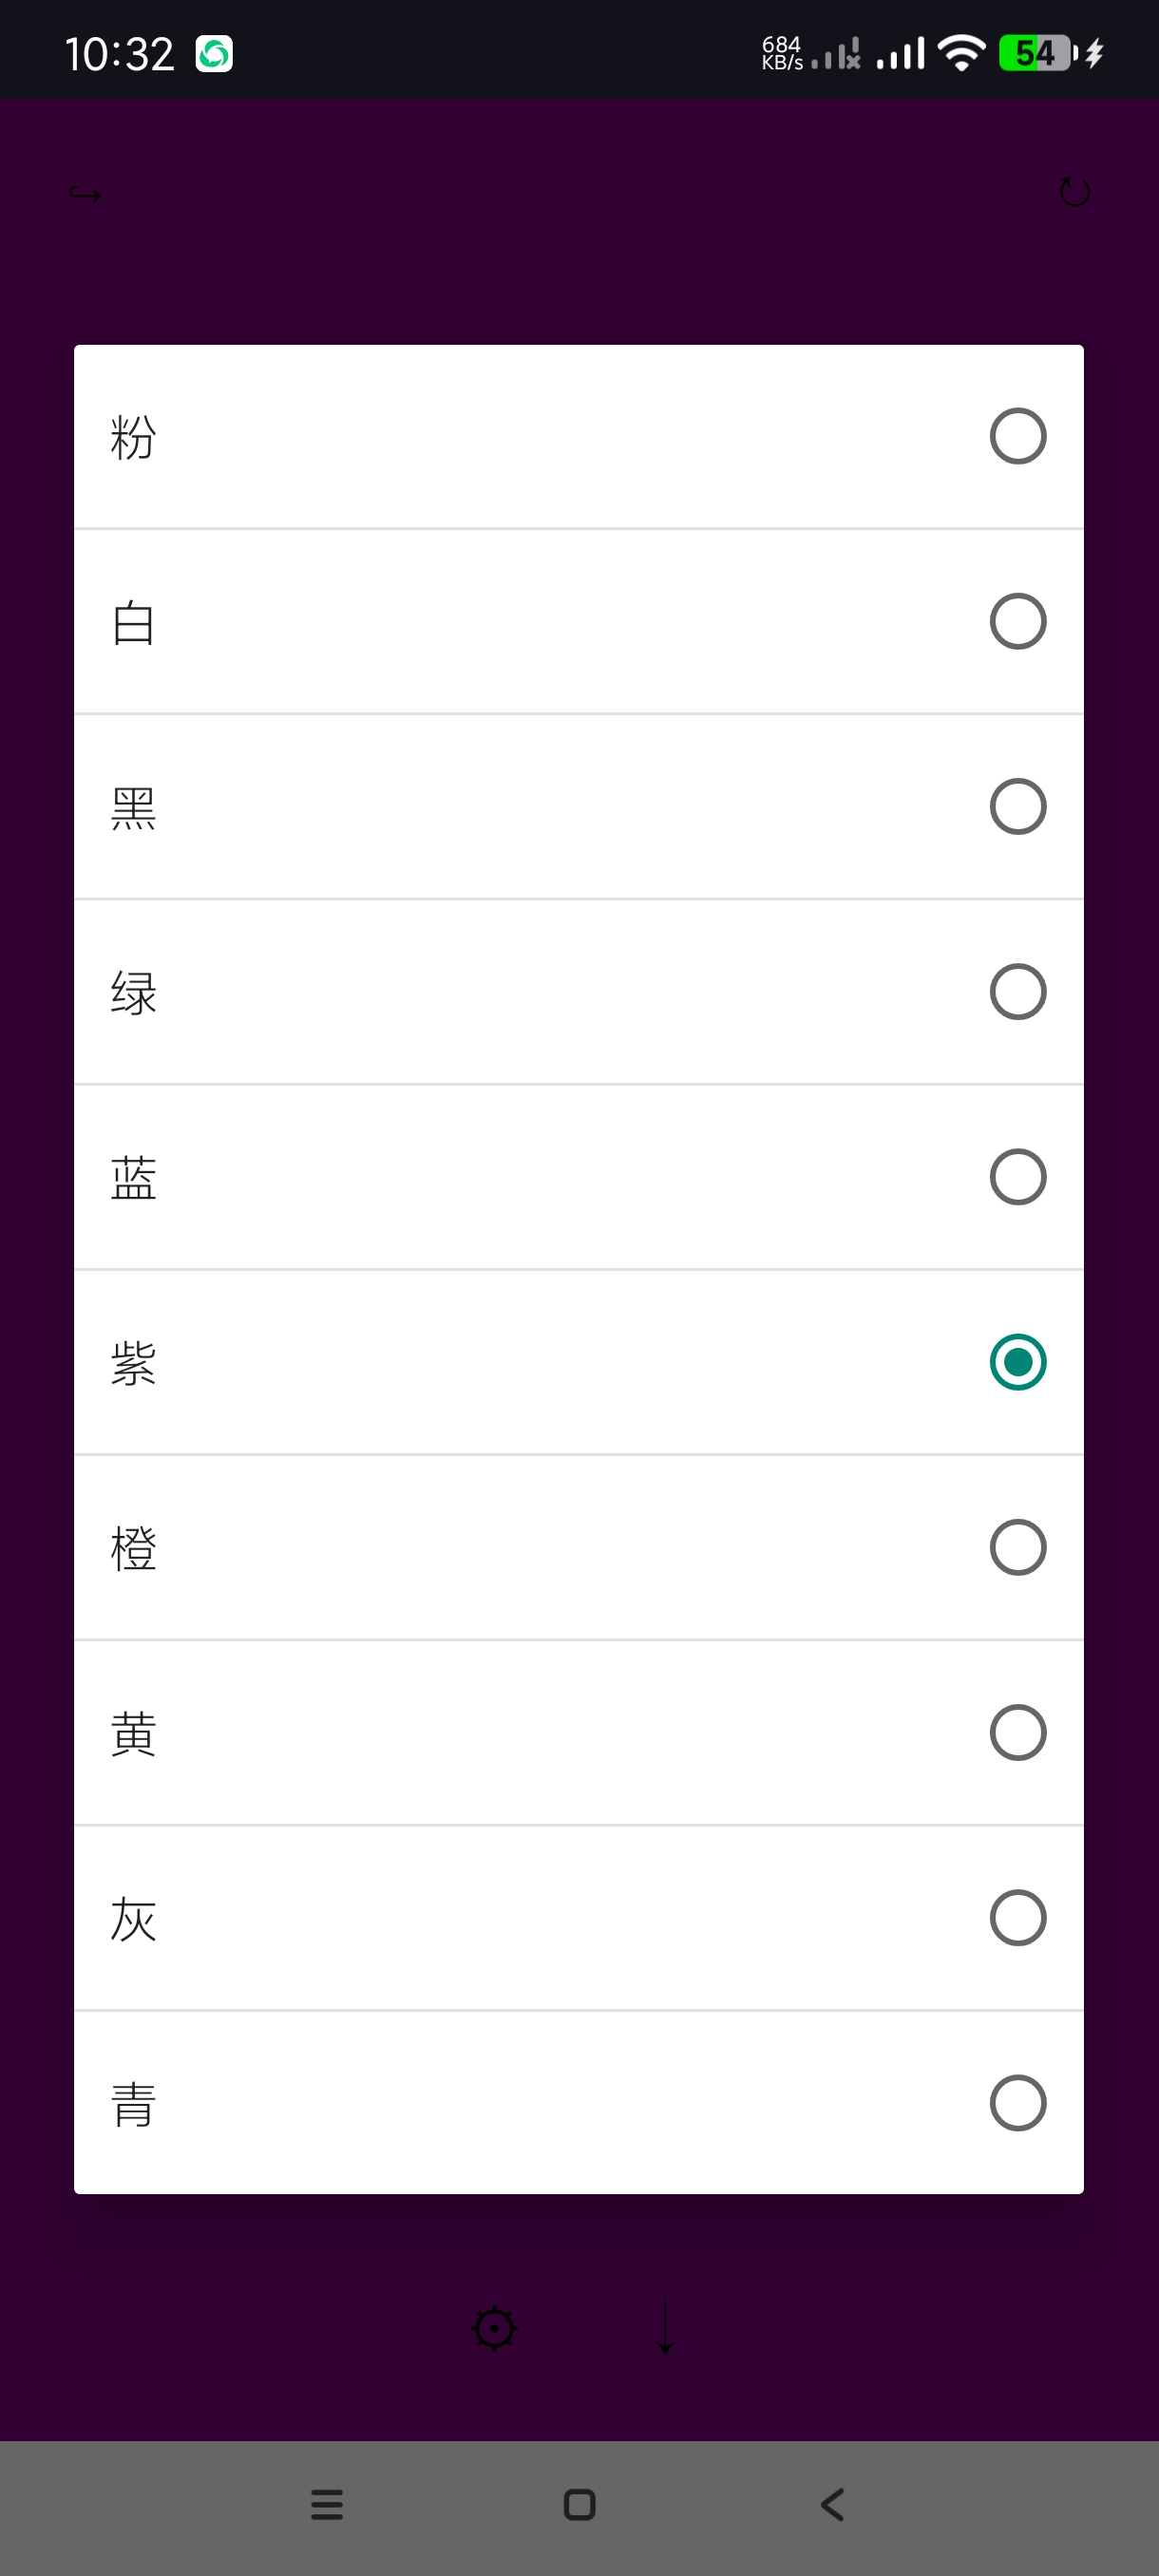Tap the 黄 list item label
The height and width of the screenshot is (2576, 1159).
pos(134,1733)
